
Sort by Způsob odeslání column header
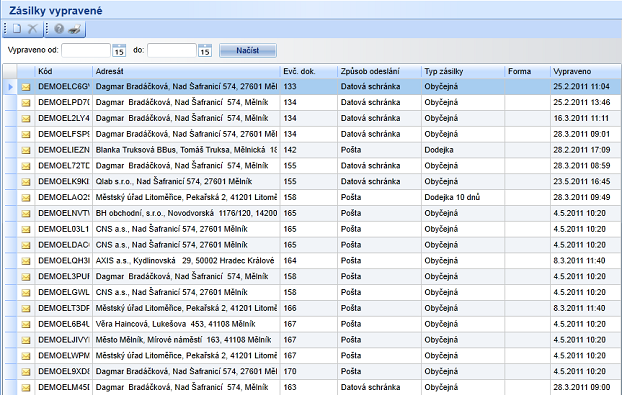[x=379, y=71]
